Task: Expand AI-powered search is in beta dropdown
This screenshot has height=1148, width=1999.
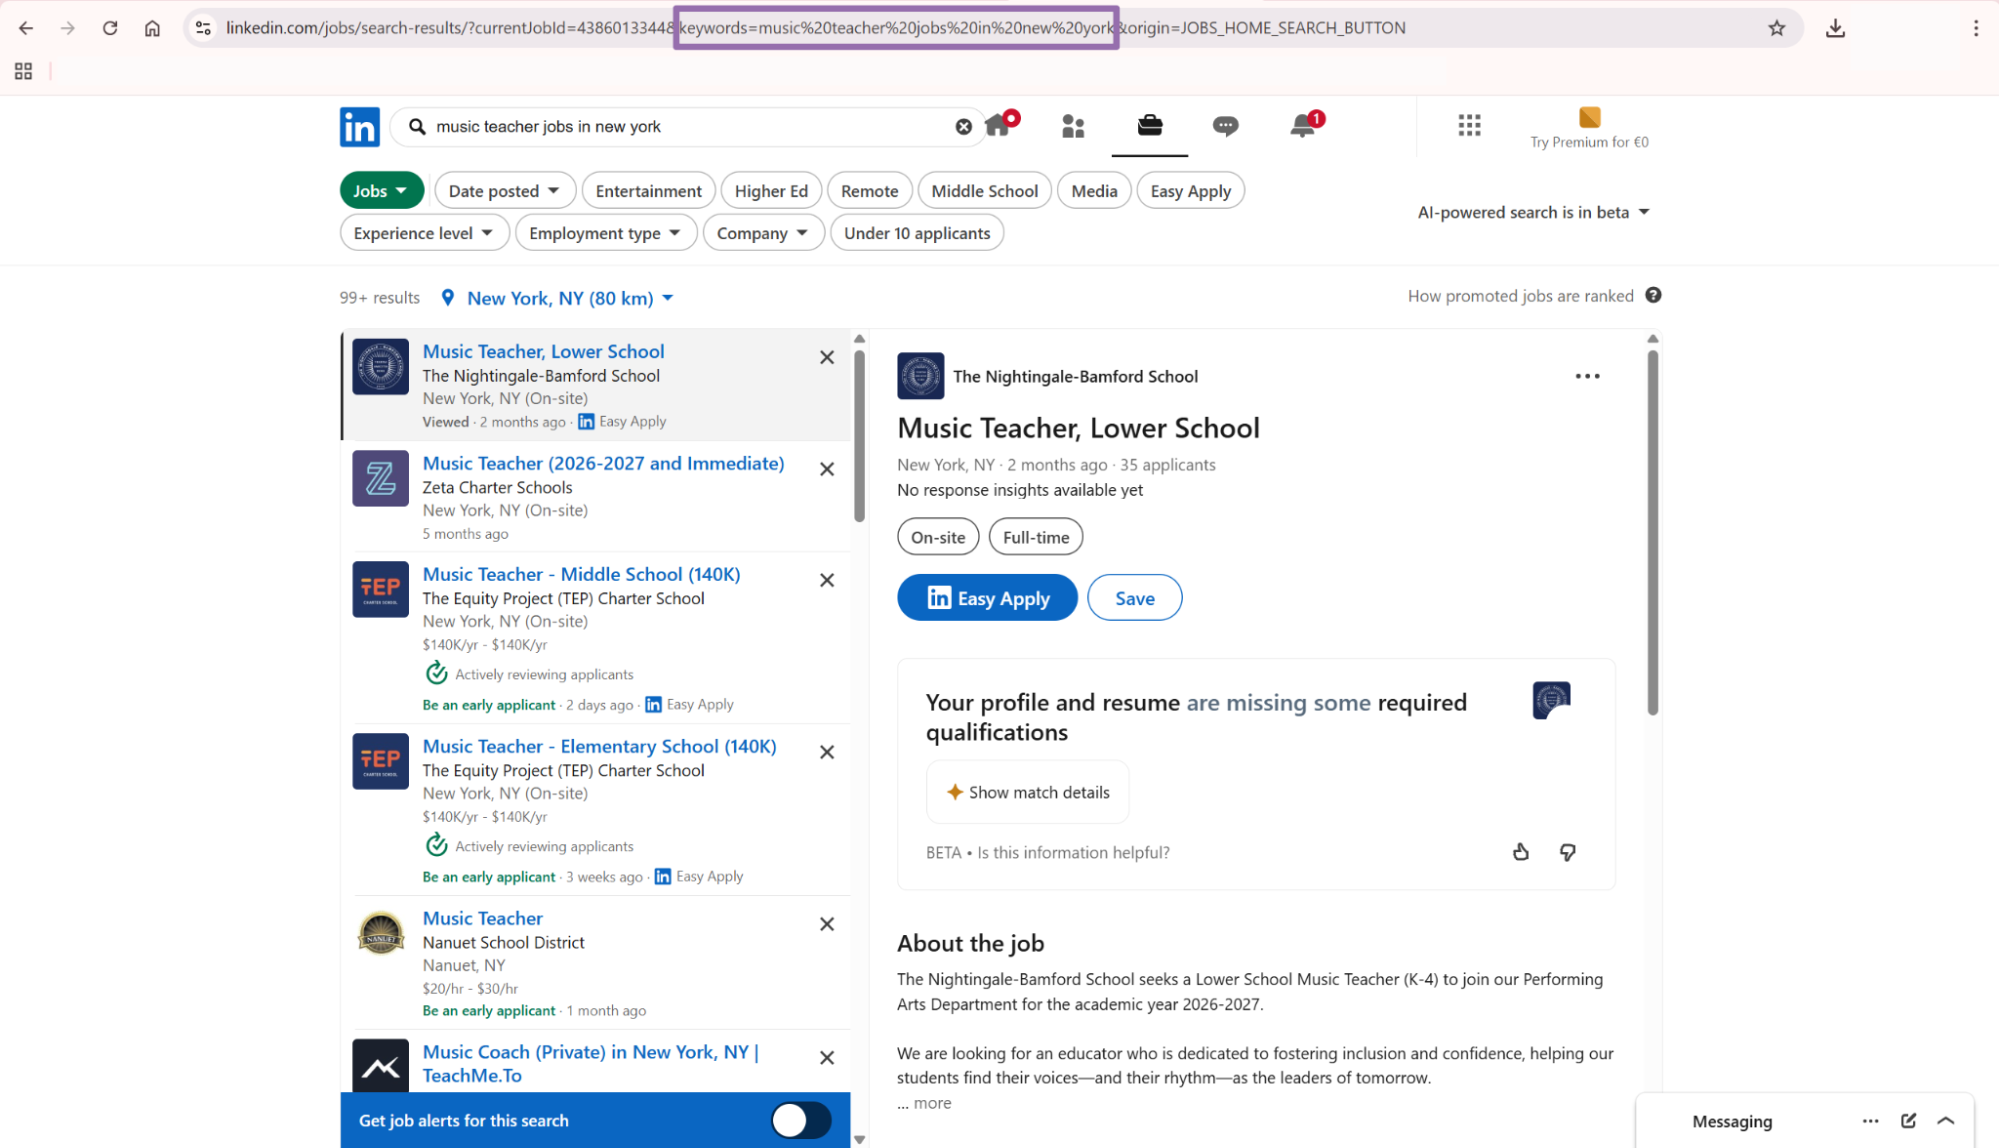Action: click(1533, 212)
